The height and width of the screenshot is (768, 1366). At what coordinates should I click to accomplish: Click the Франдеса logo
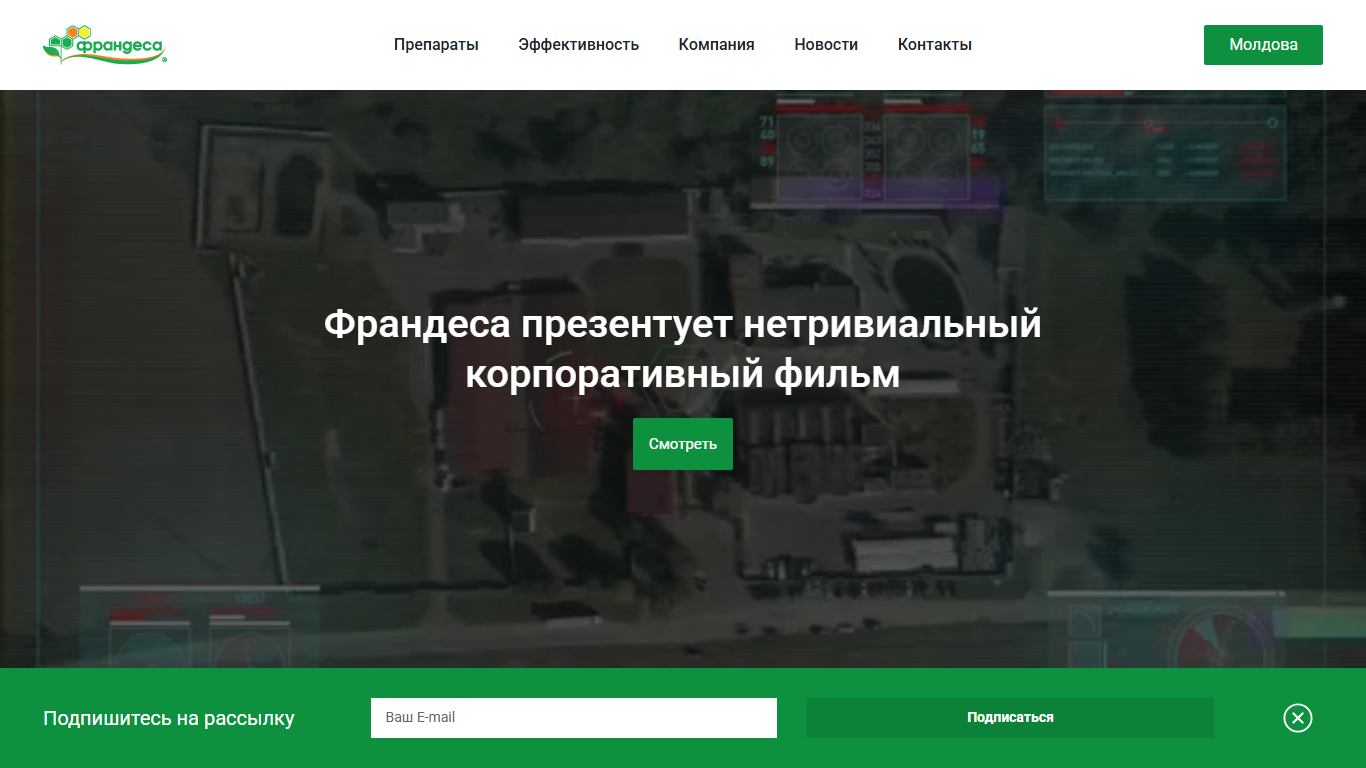pyautogui.click(x=105, y=44)
